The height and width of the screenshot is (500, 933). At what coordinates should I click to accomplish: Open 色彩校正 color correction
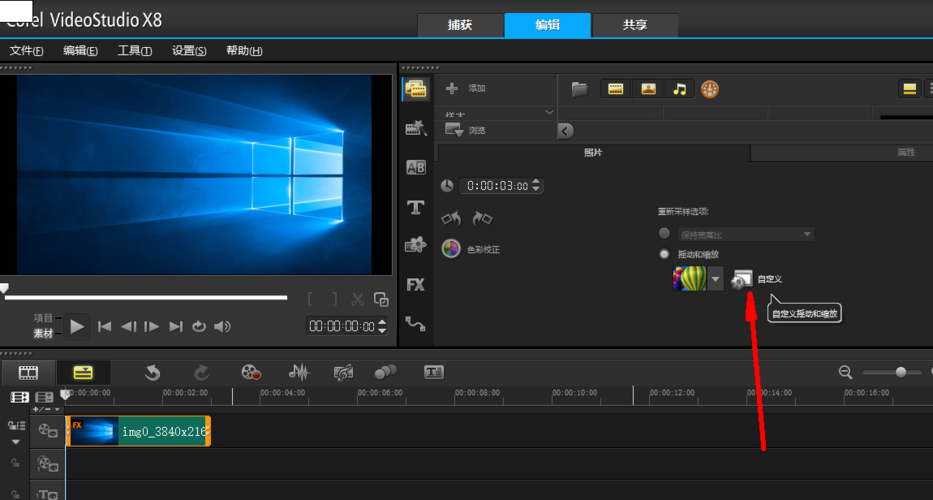coord(471,249)
